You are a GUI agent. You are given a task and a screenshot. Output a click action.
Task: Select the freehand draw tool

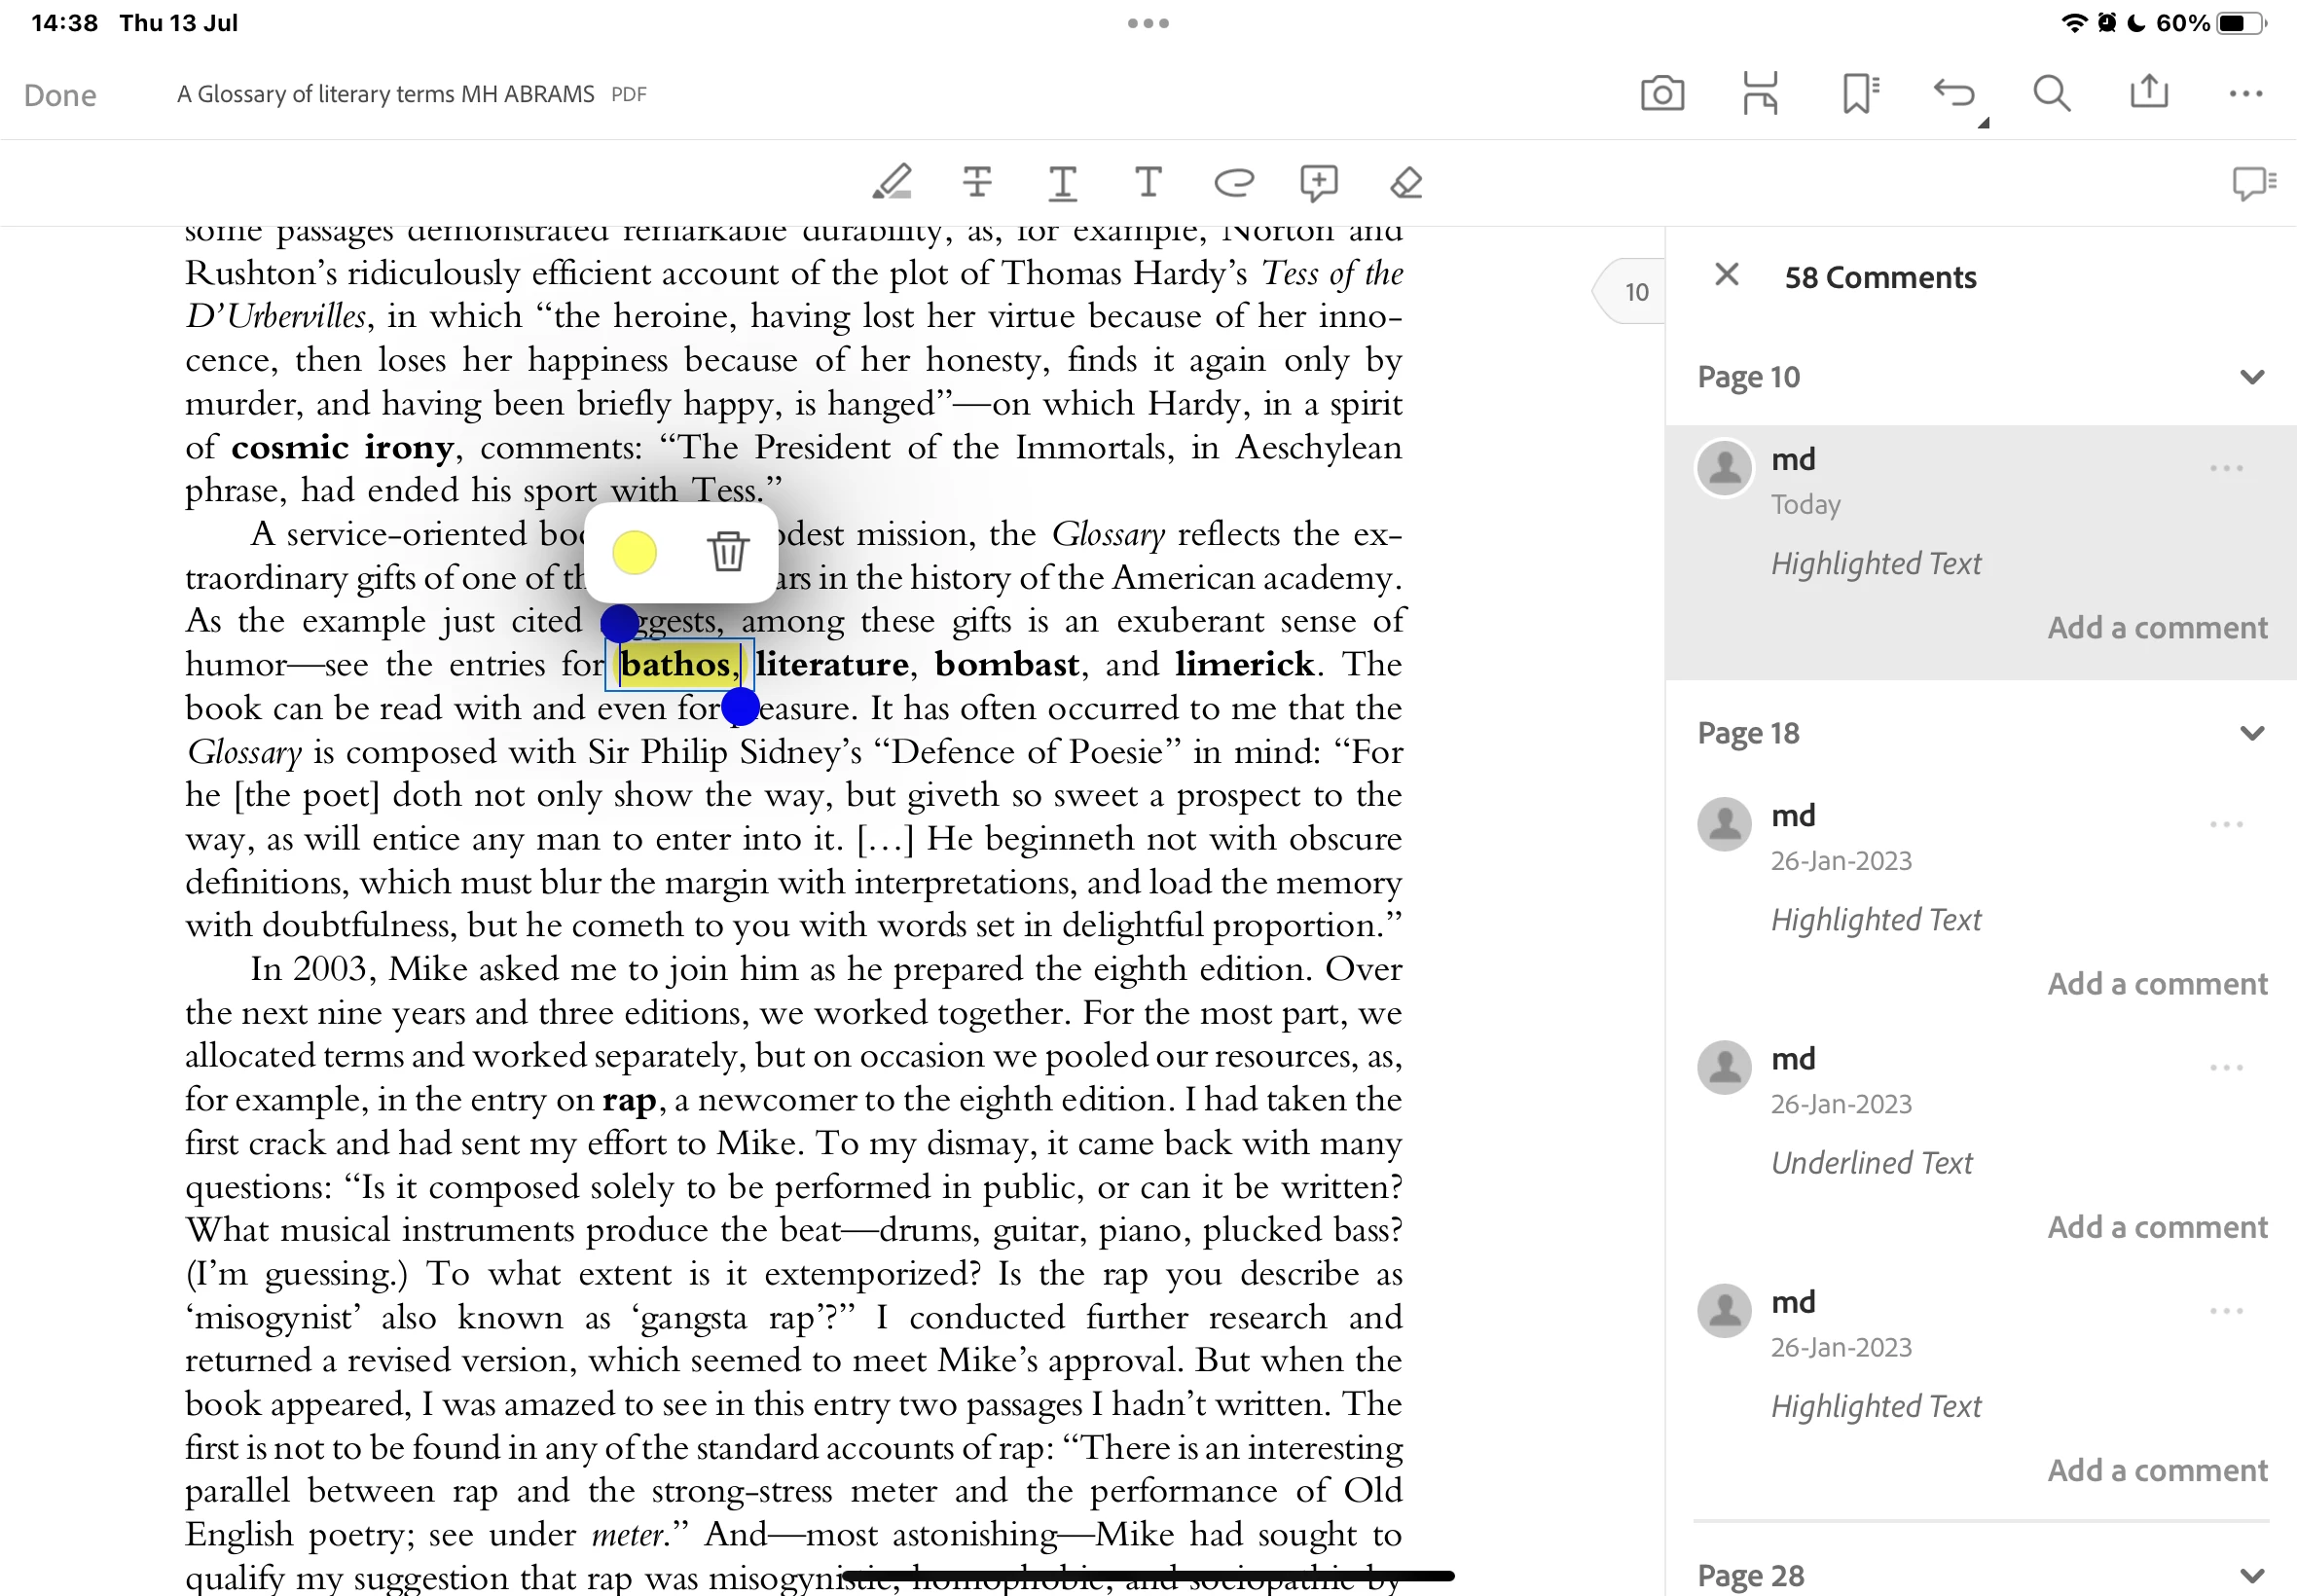1233,182
